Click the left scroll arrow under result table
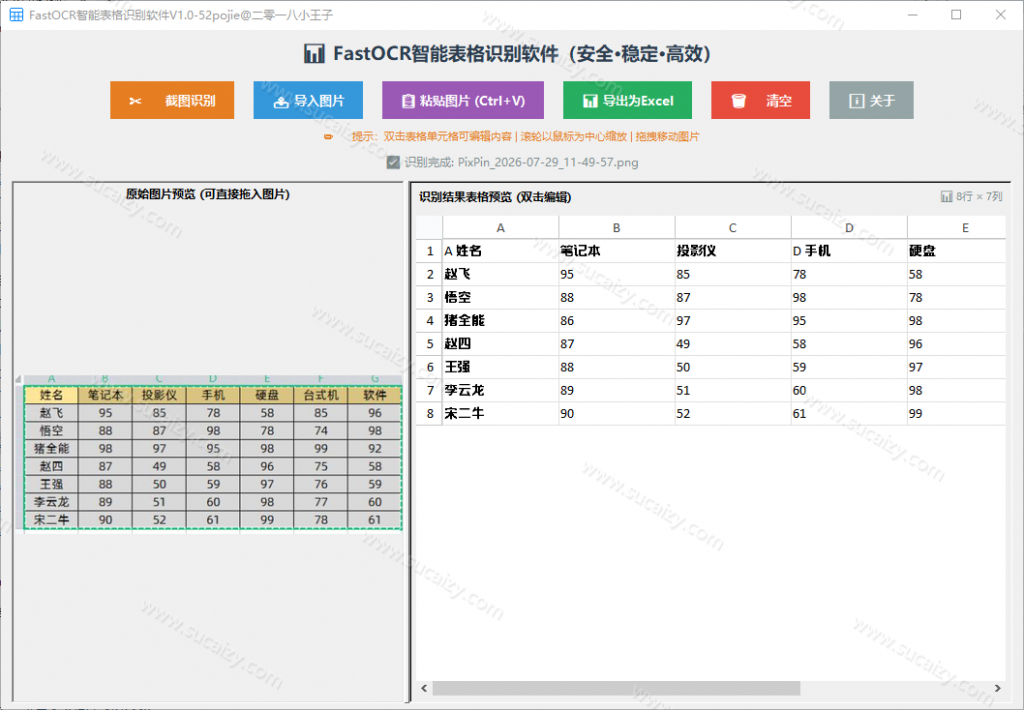The height and width of the screenshot is (710, 1024). [x=424, y=688]
